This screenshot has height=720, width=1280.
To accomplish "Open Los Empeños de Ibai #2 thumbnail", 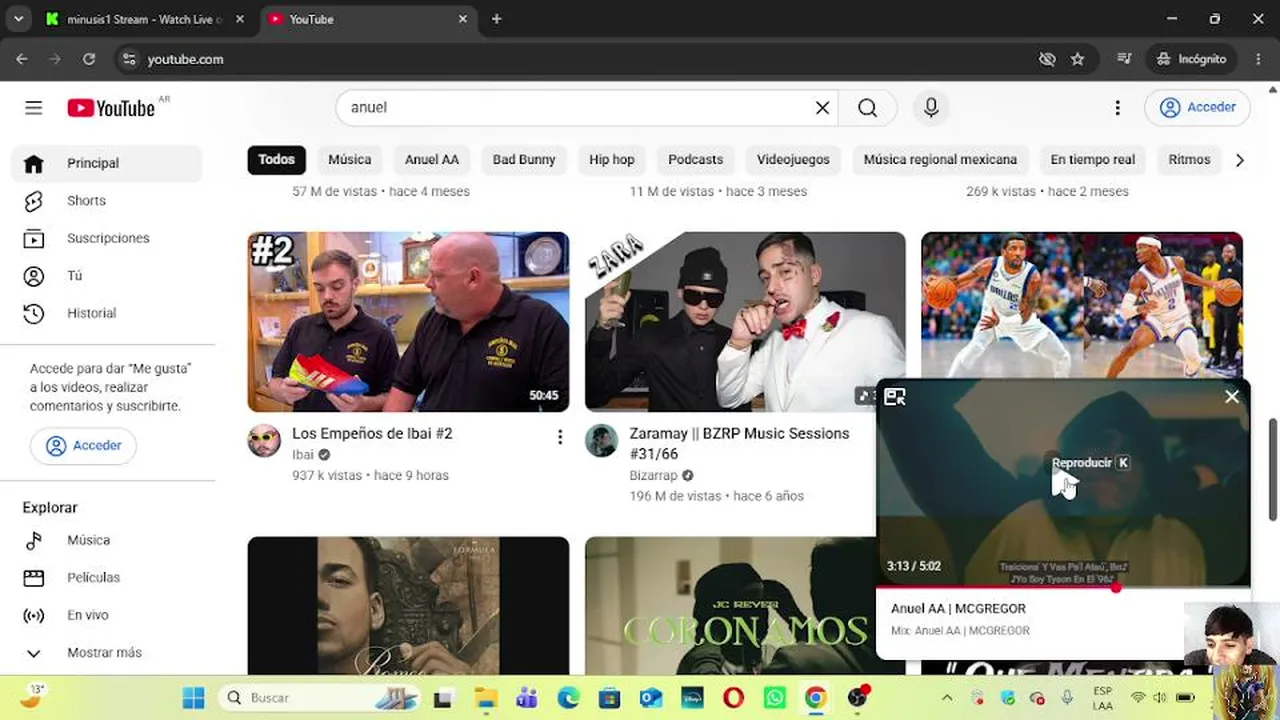I will click(x=408, y=322).
